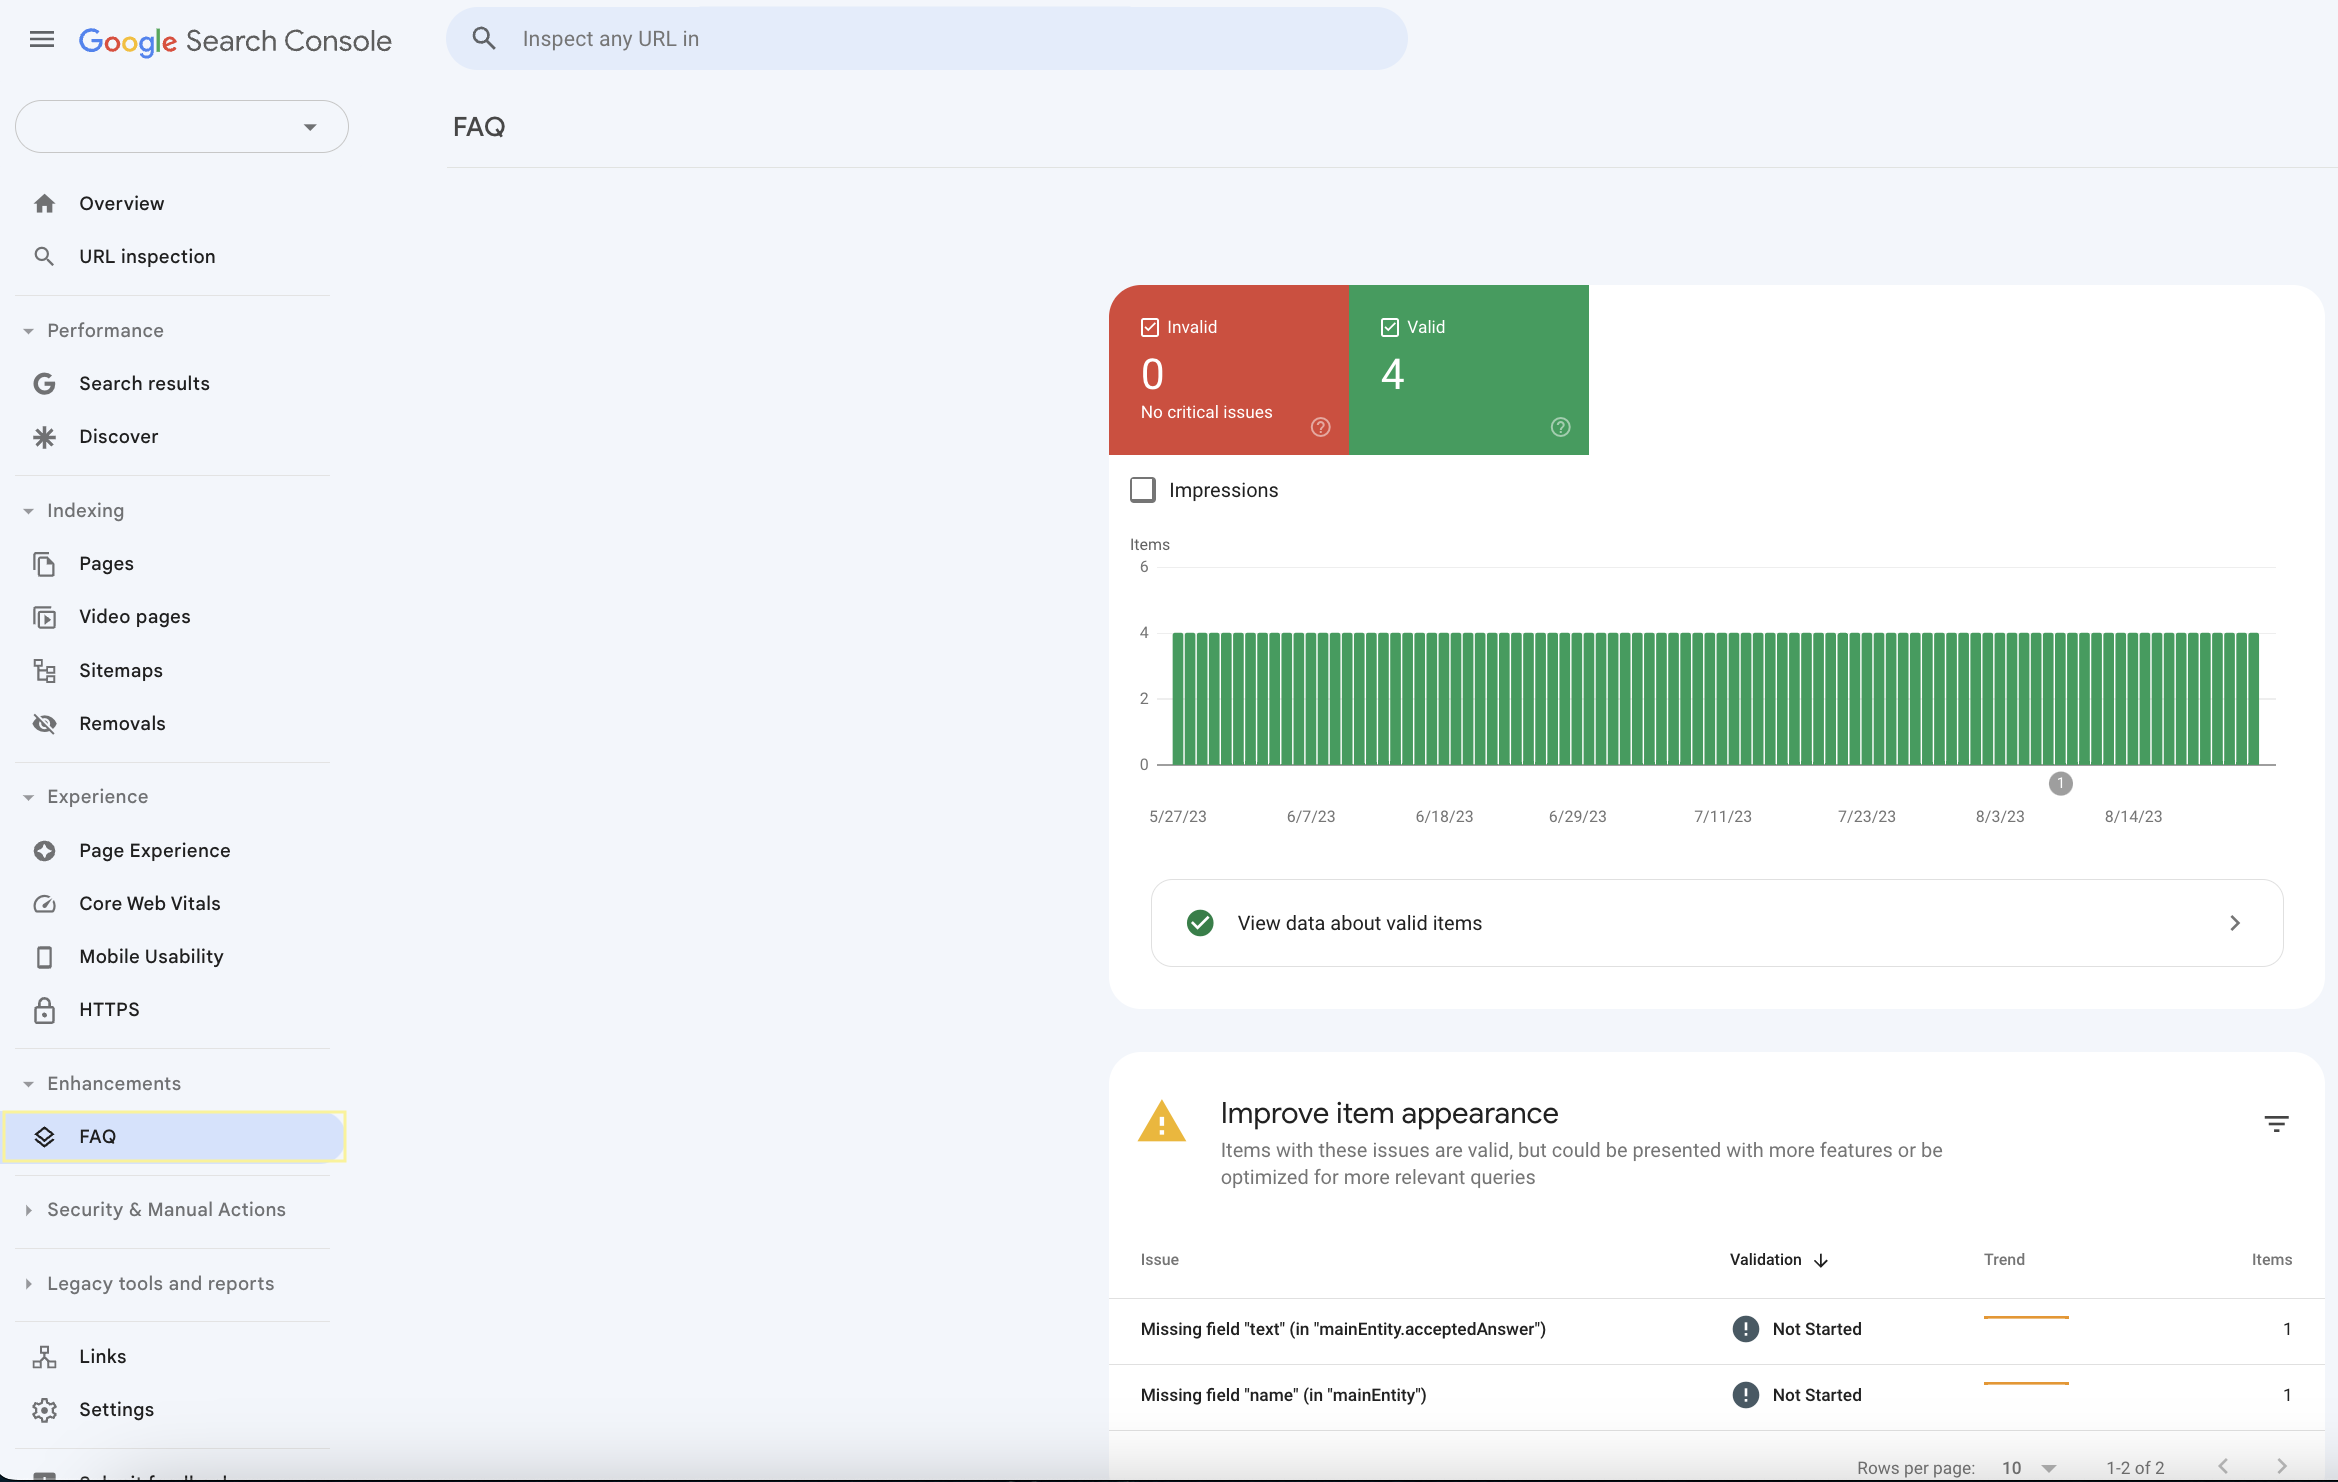The width and height of the screenshot is (2338, 1482).
Task: Click the Discover asterisk icon
Action: click(44, 437)
